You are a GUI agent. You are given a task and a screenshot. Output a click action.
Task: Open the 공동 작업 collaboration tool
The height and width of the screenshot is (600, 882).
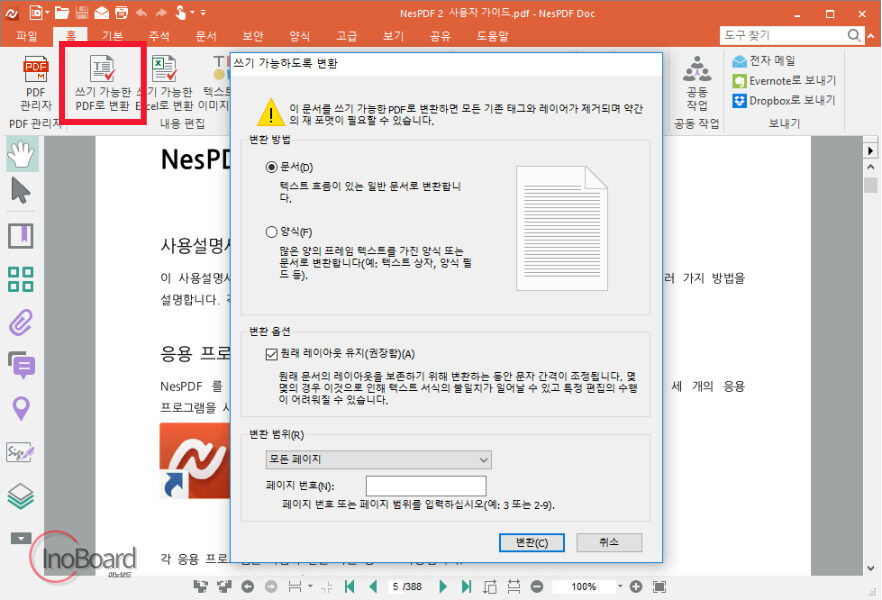click(697, 83)
